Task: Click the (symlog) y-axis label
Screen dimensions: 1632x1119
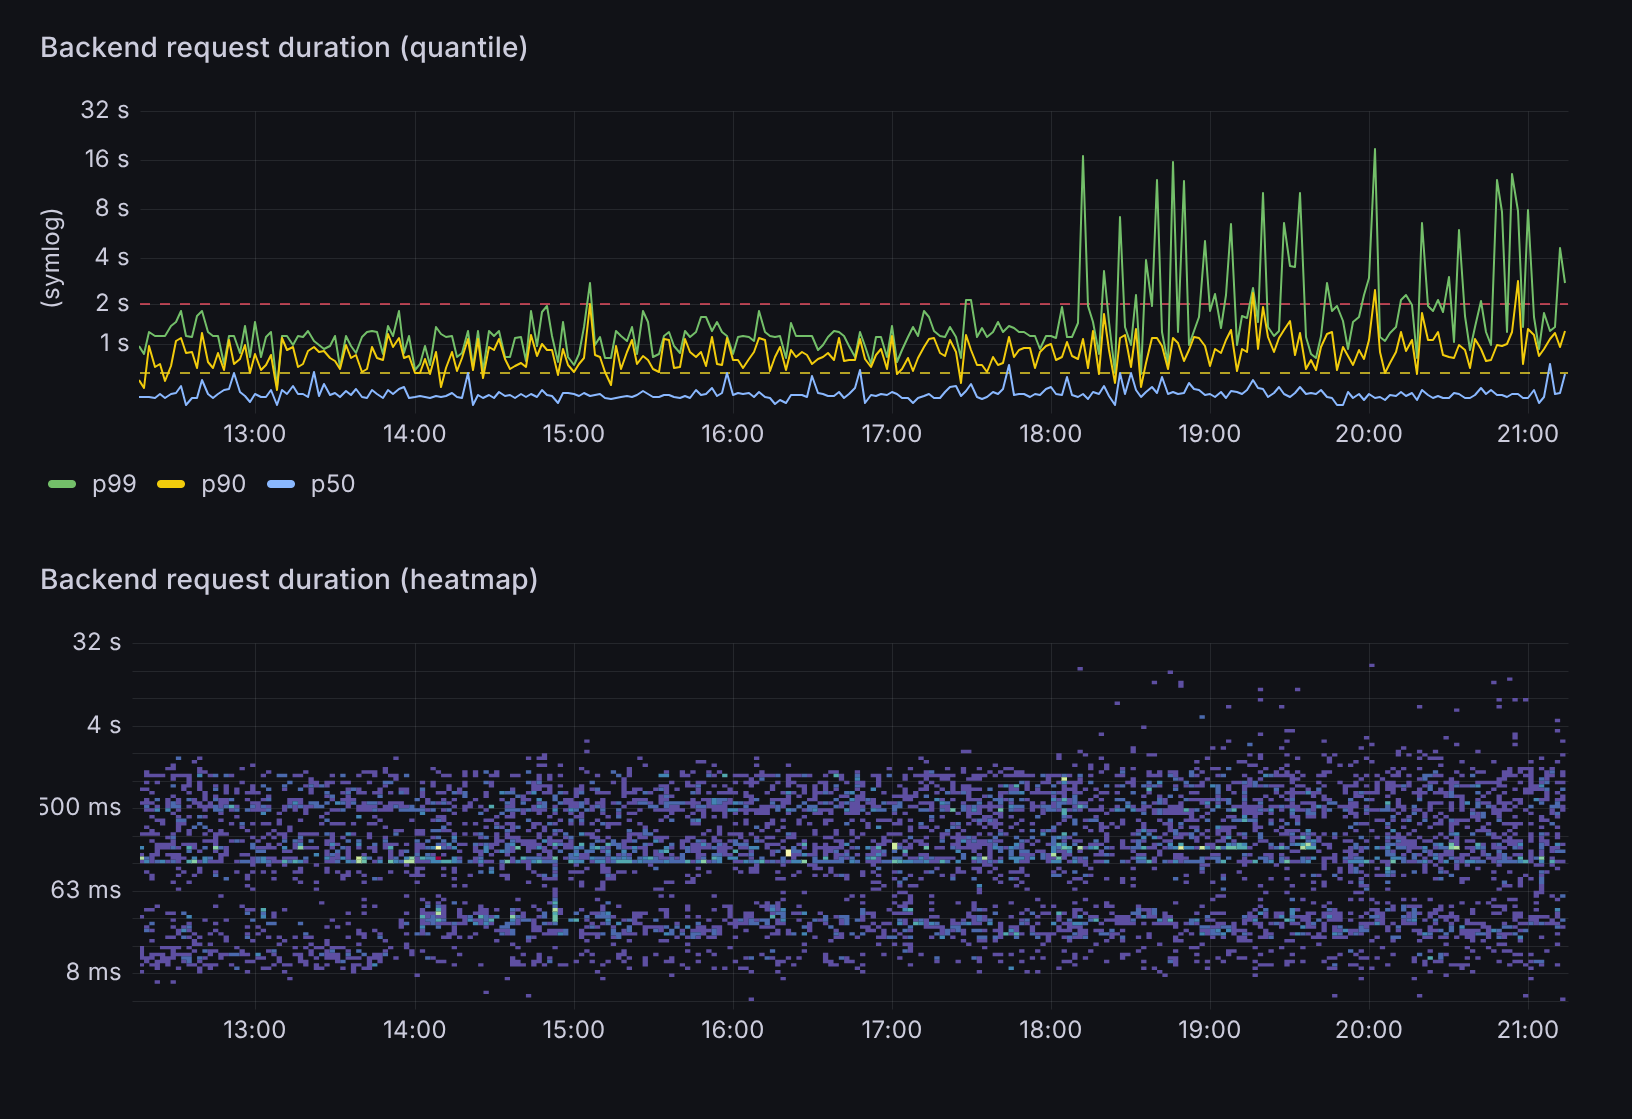Action: 51,258
